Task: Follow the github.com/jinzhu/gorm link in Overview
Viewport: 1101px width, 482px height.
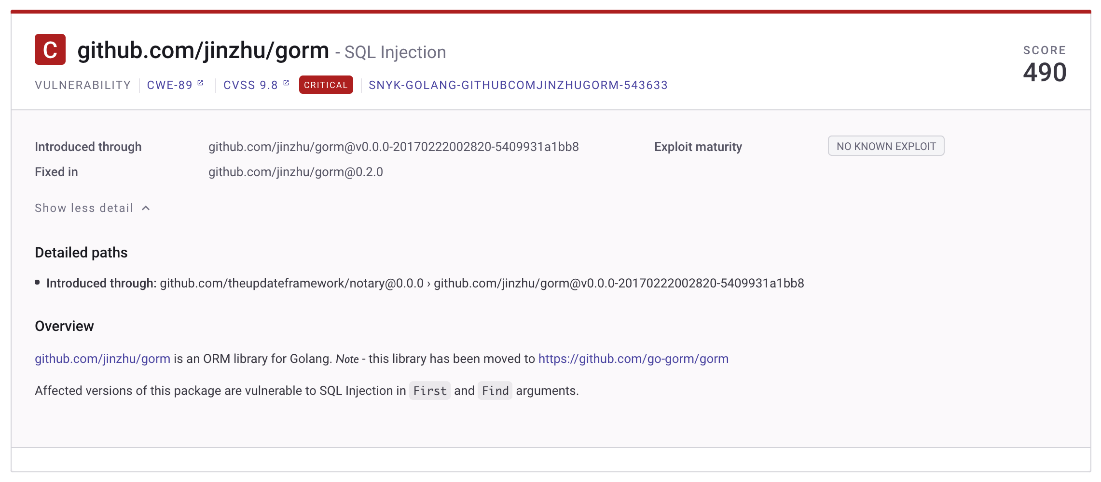Action: pyautogui.click(x=102, y=358)
